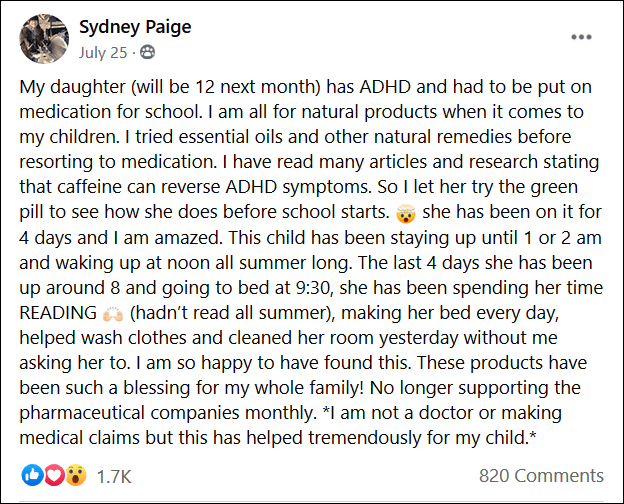The width and height of the screenshot is (624, 504).
Task: View the 820 Comments thread
Action: point(541,475)
